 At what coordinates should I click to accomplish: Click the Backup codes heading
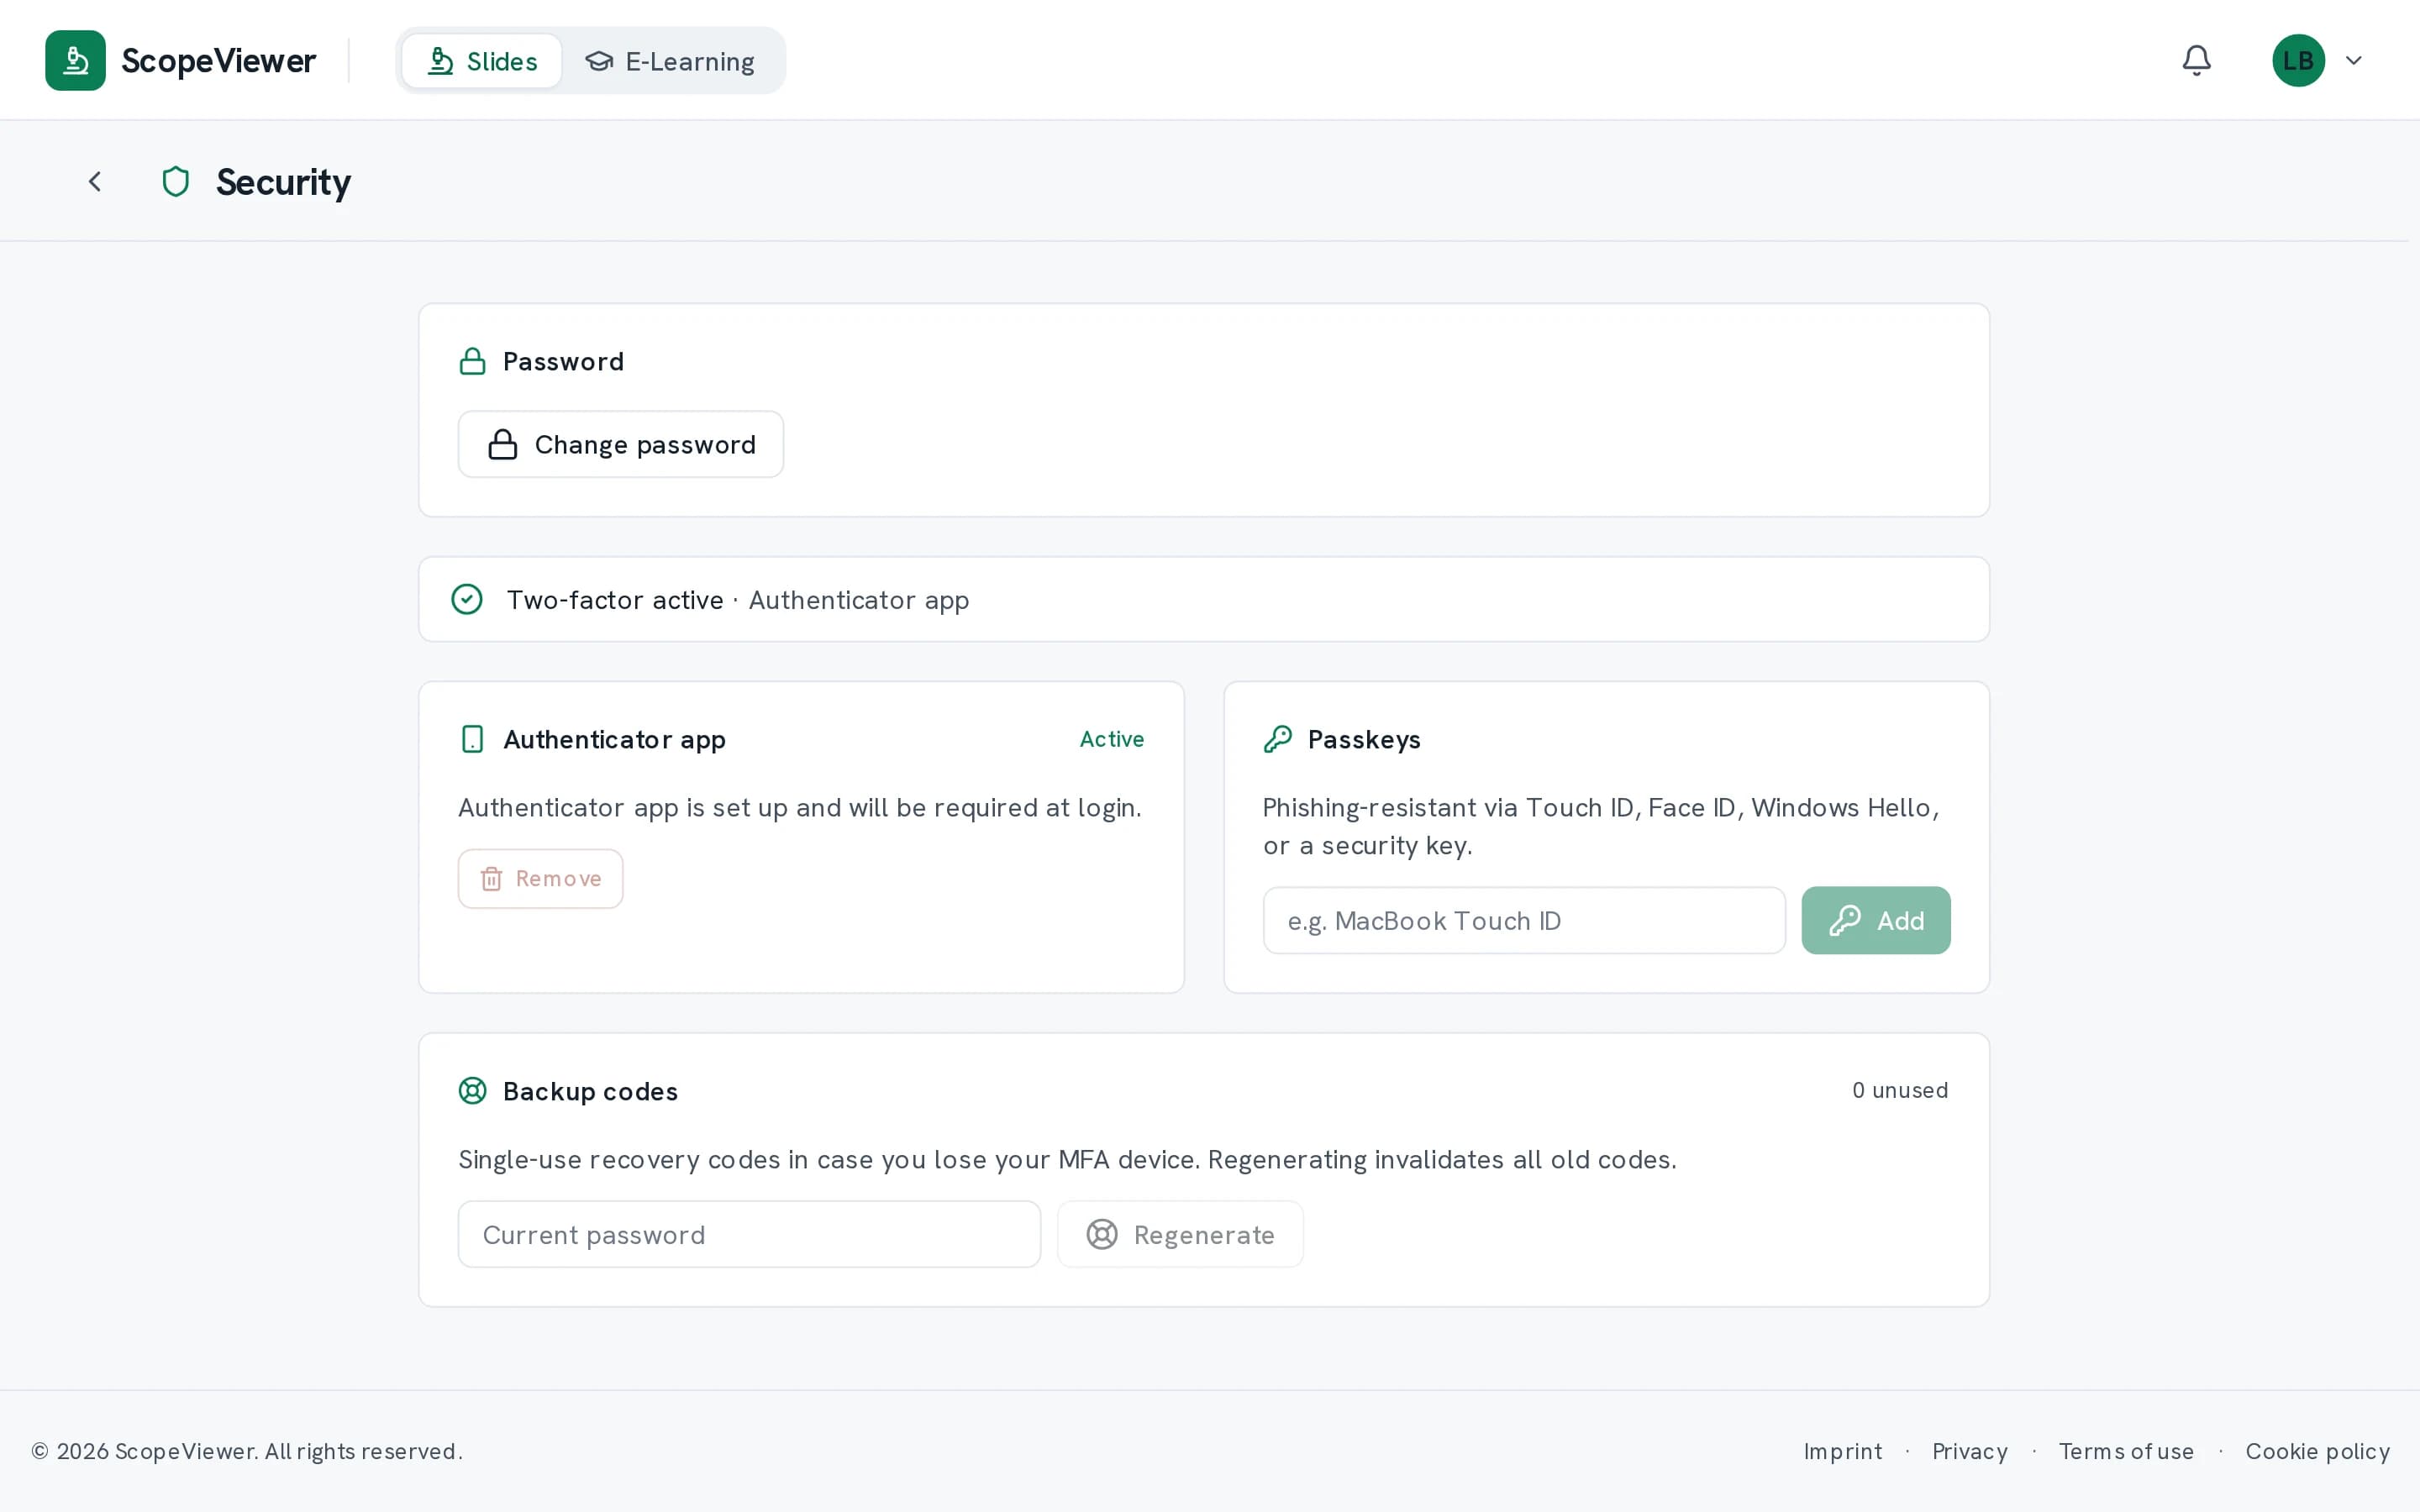(590, 1091)
